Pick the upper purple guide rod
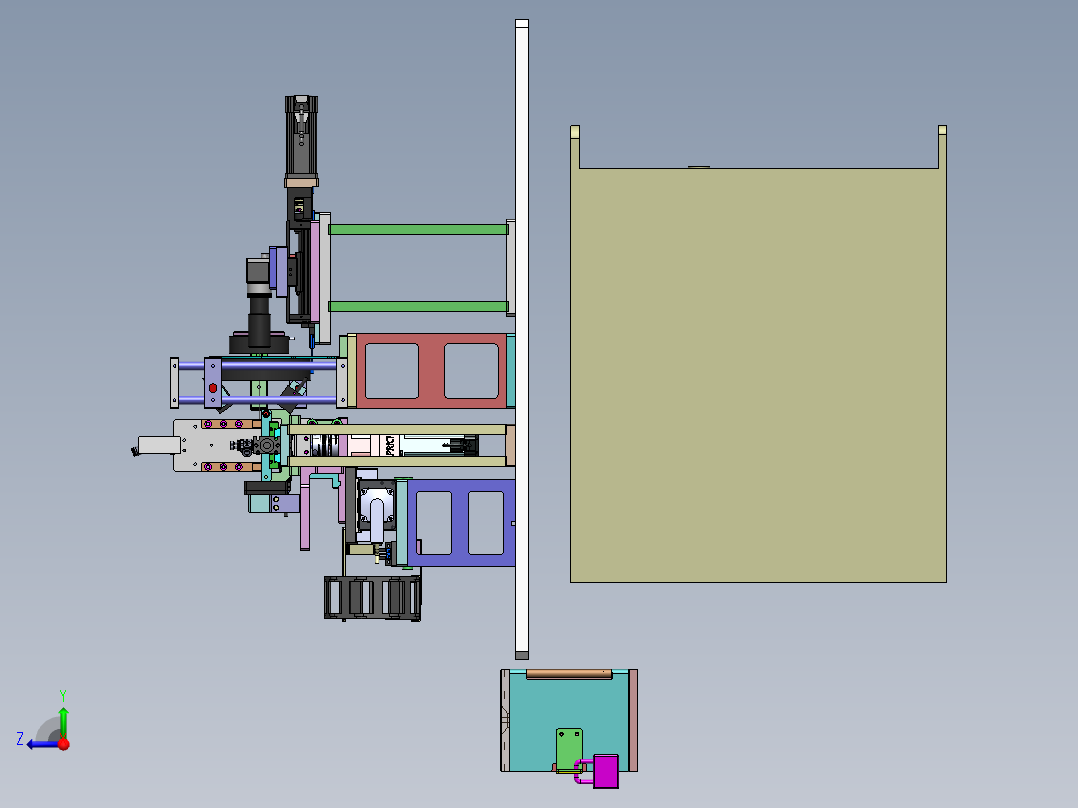Screen dimensions: 1078x808 point(258,366)
